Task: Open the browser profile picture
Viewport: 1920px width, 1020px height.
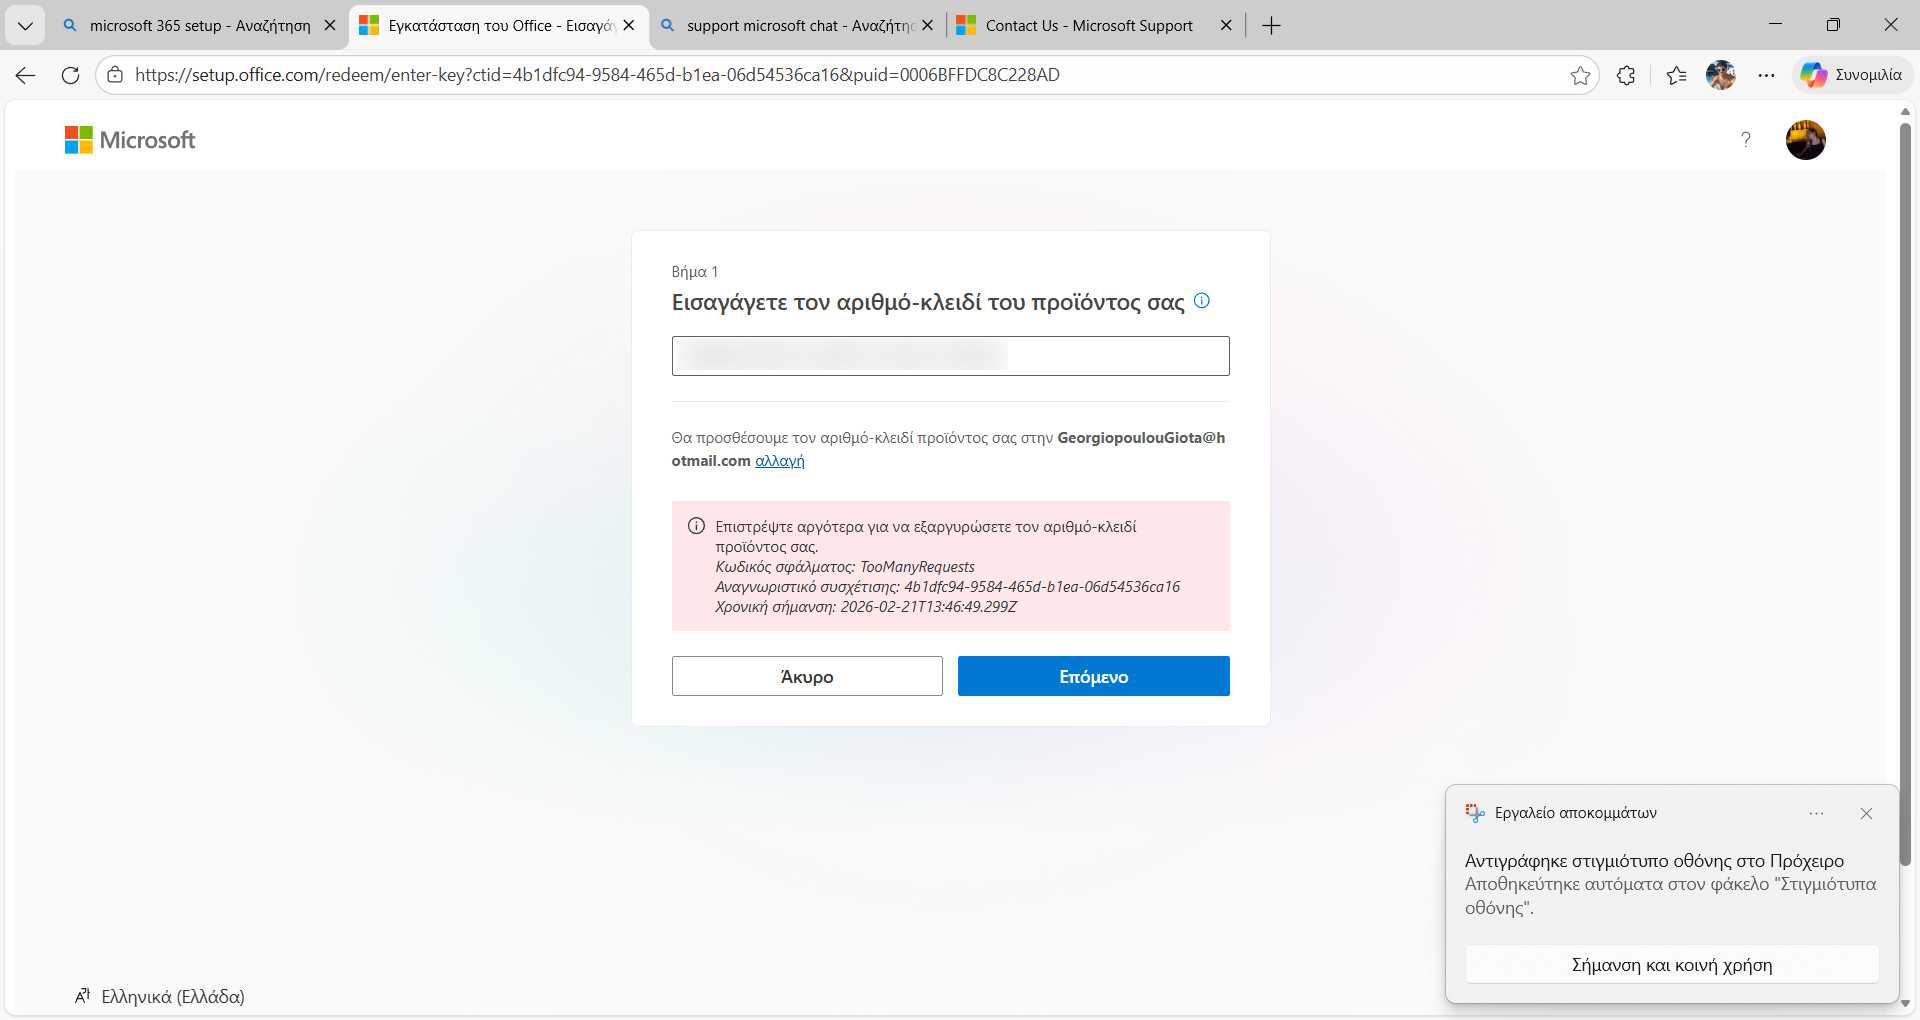Action: pos(1721,75)
